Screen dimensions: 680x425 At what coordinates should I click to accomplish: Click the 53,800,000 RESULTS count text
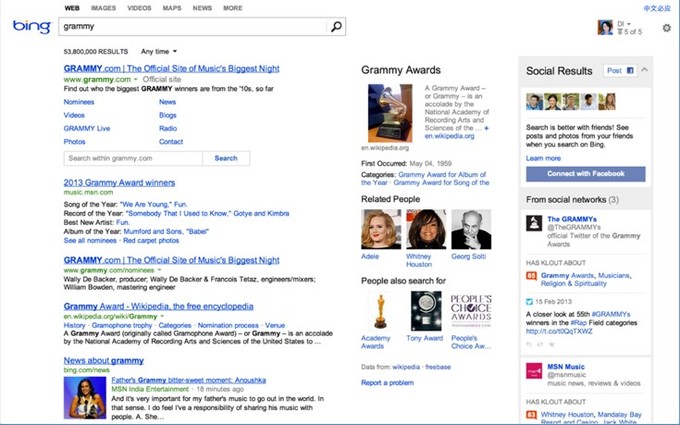pos(96,52)
